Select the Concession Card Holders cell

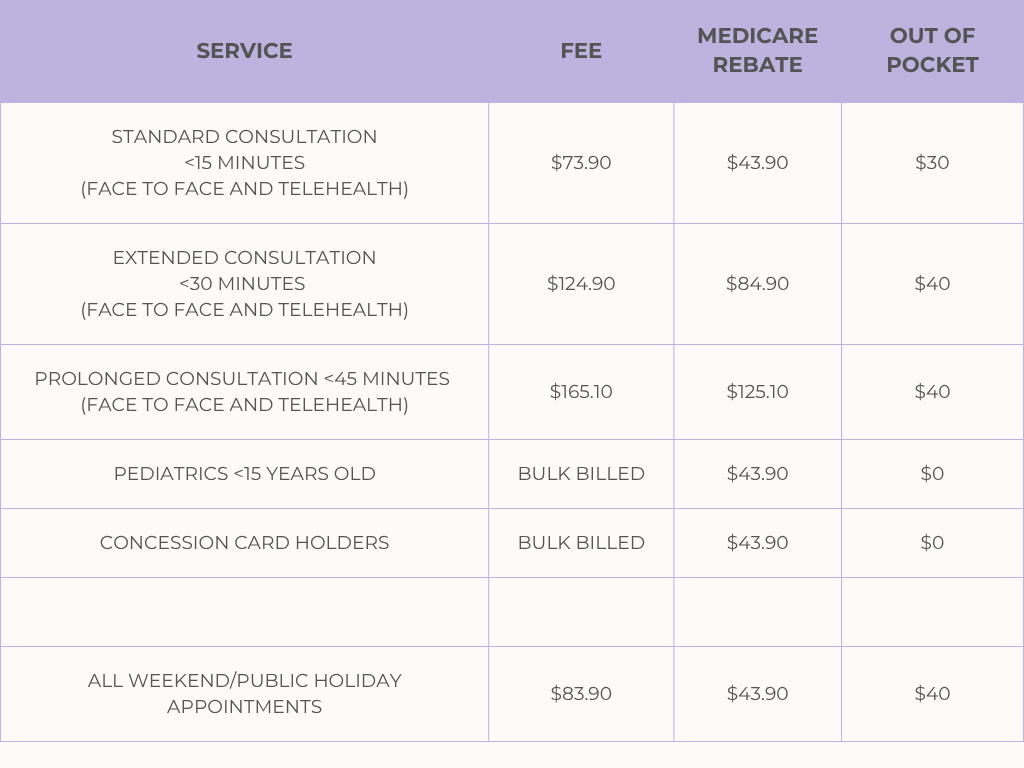click(244, 543)
